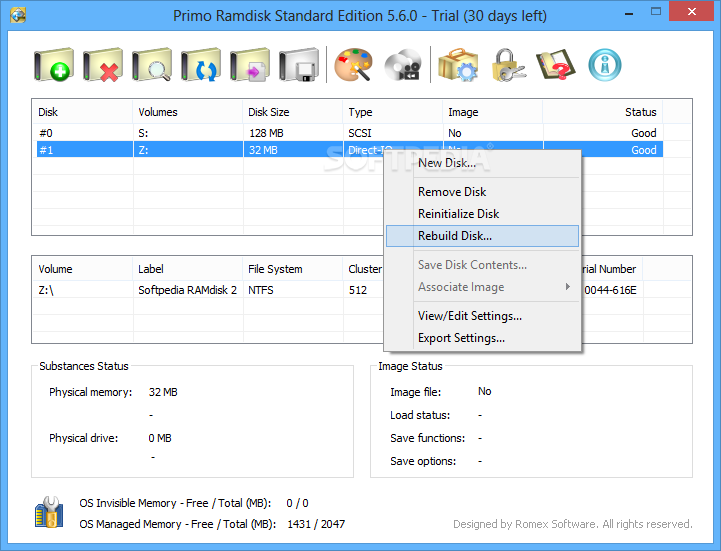Open the paint palette appearance icon

pyautogui.click(x=353, y=65)
